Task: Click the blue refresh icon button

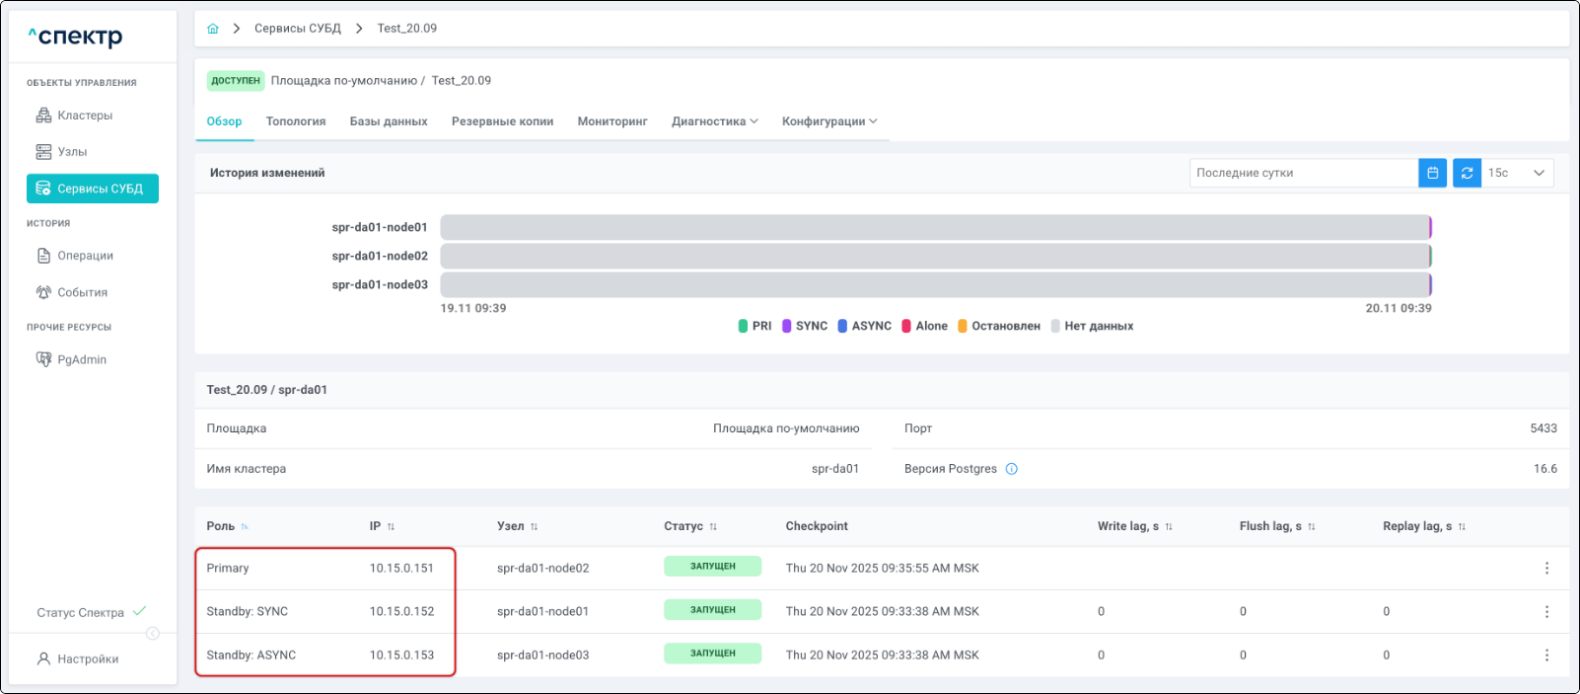Action: 1466,173
